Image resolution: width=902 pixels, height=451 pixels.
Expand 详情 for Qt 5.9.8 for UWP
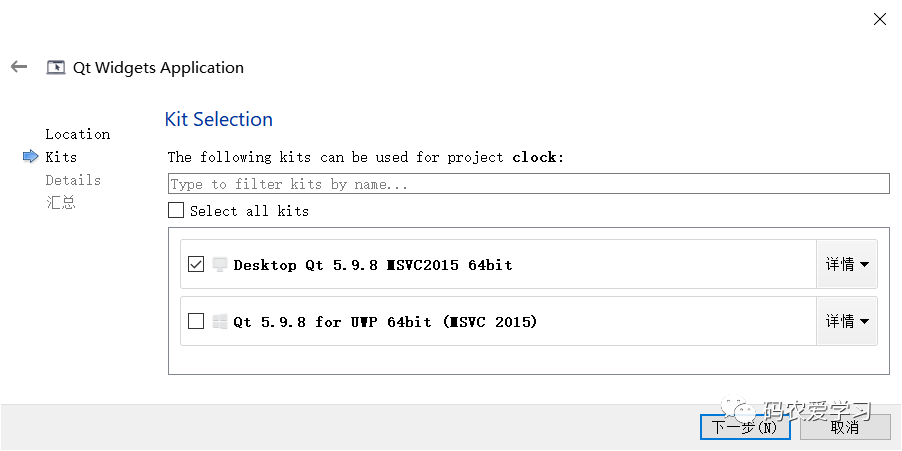coord(847,321)
